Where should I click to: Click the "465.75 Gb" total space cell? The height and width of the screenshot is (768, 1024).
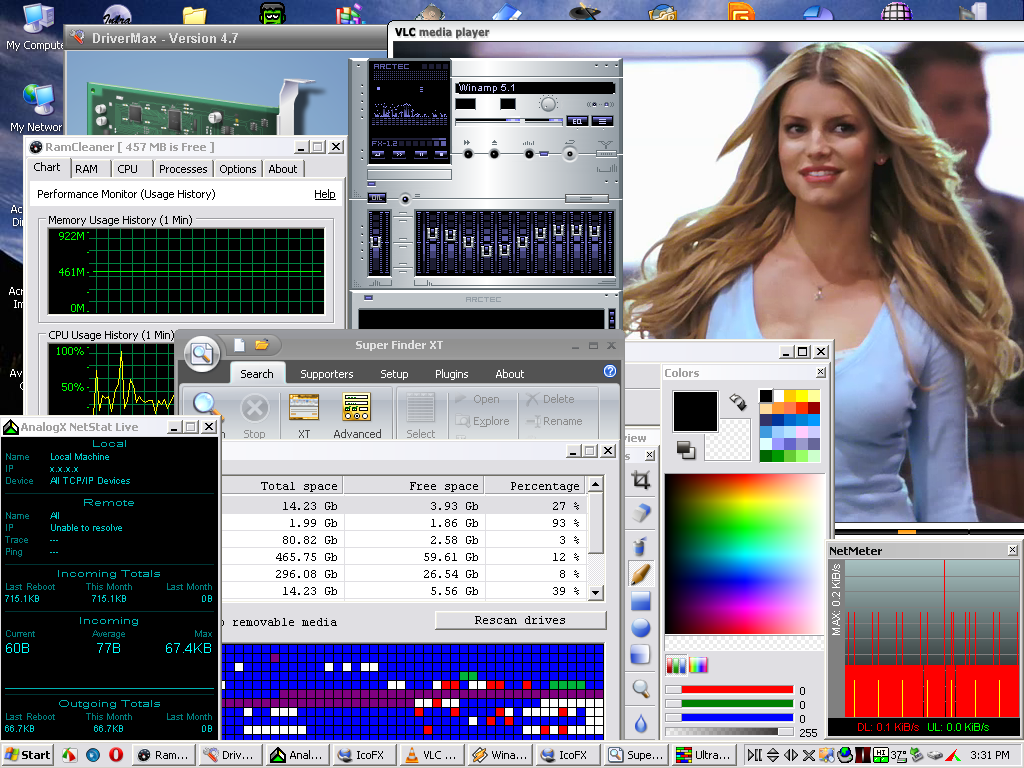(306, 557)
